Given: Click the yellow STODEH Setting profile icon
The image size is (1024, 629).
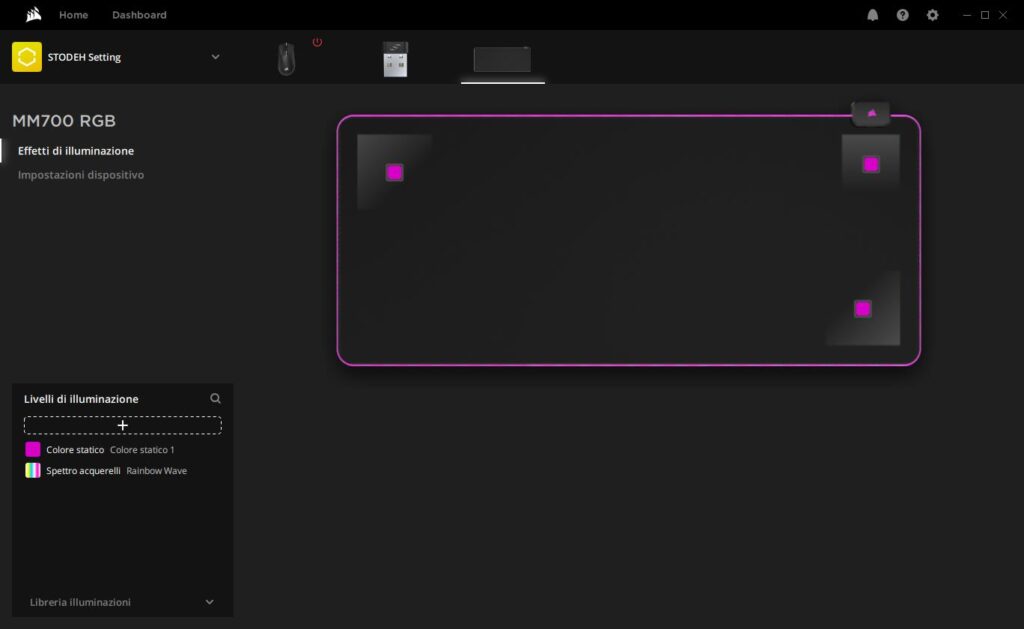Looking at the screenshot, I should click(27, 57).
